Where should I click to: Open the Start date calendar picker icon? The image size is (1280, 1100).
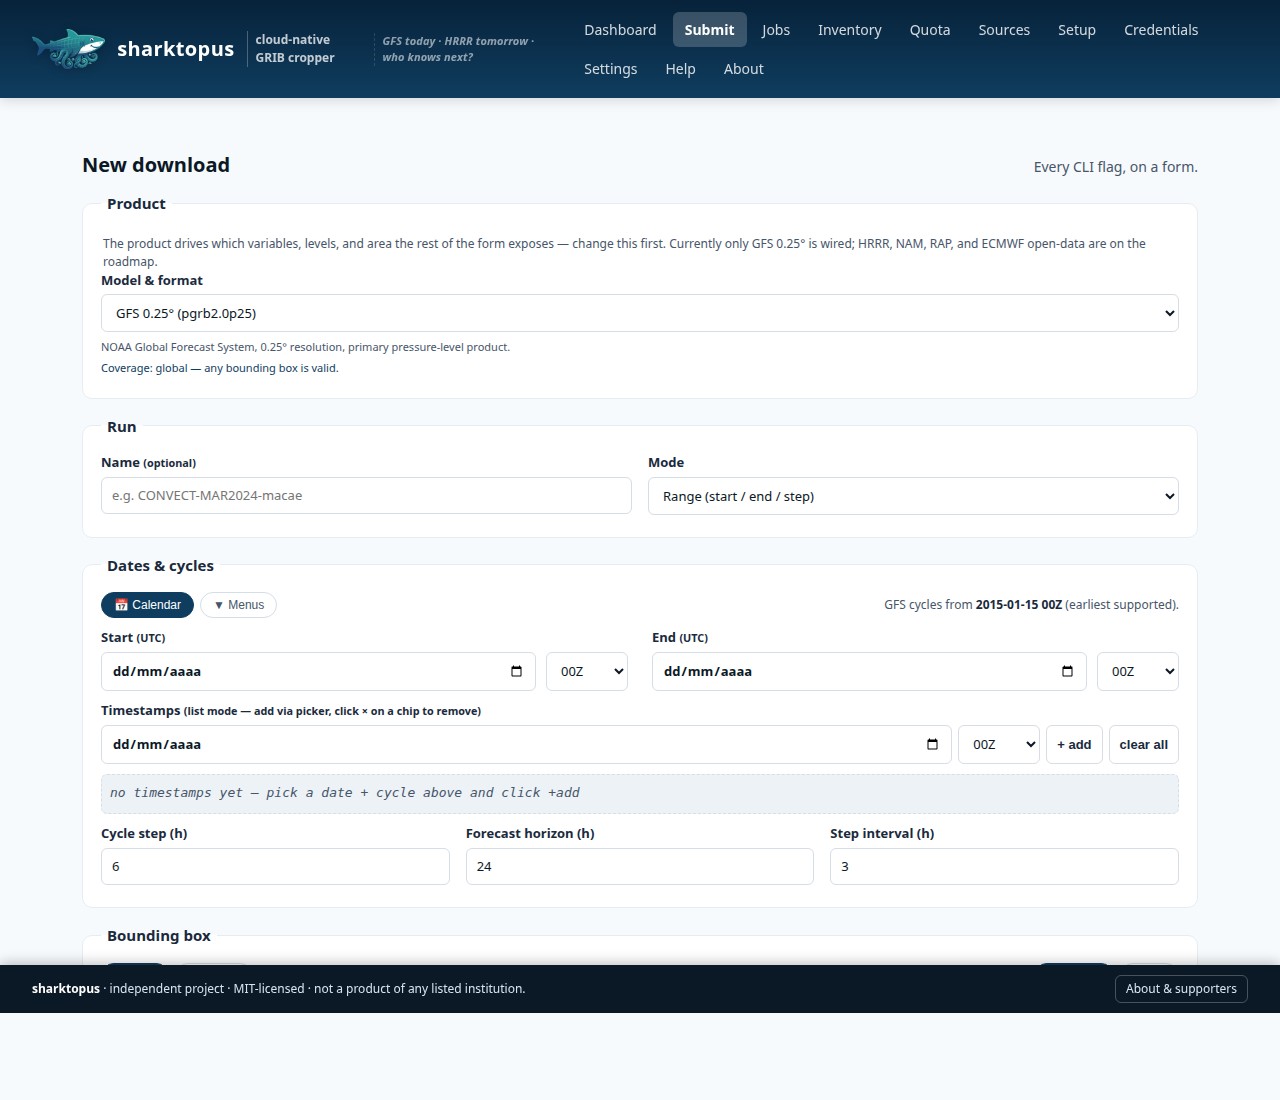pyautogui.click(x=516, y=672)
